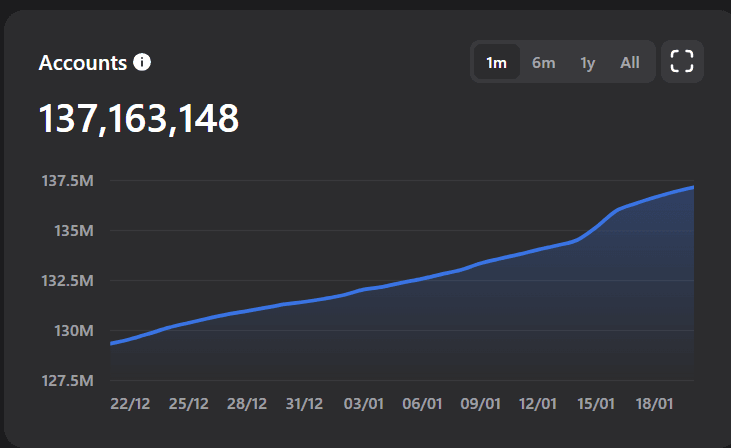Expand the chart with the fullscreen icon
This screenshot has width=731, height=448.
pyautogui.click(x=682, y=62)
